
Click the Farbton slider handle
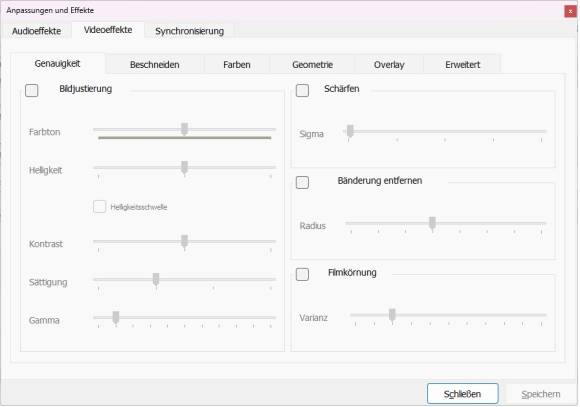click(185, 129)
